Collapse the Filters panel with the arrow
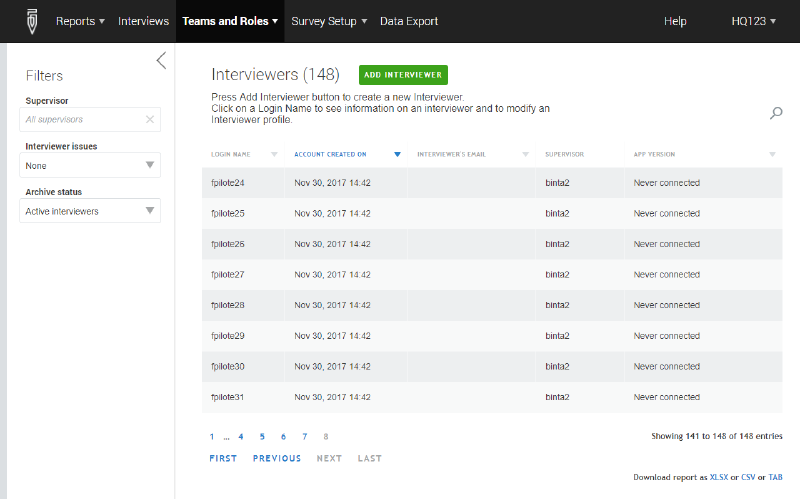The width and height of the screenshot is (800, 499). tap(161, 61)
